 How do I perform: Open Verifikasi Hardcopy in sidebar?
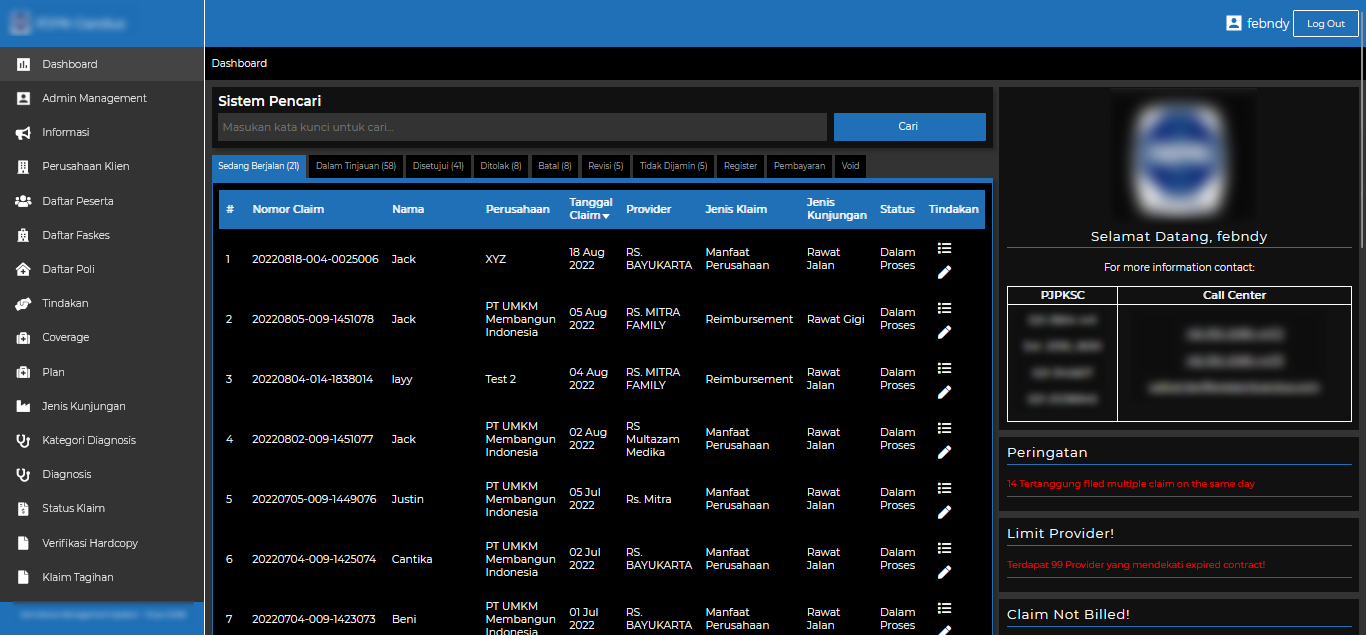click(x=90, y=543)
